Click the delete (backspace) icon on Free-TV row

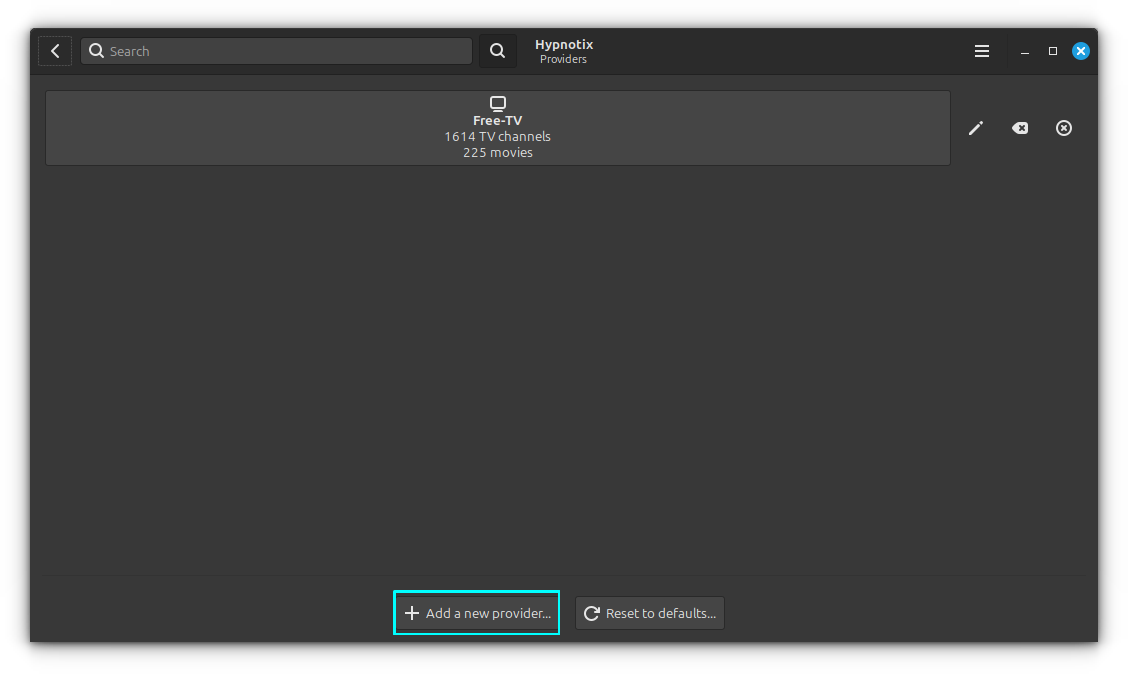pyautogui.click(x=1020, y=128)
